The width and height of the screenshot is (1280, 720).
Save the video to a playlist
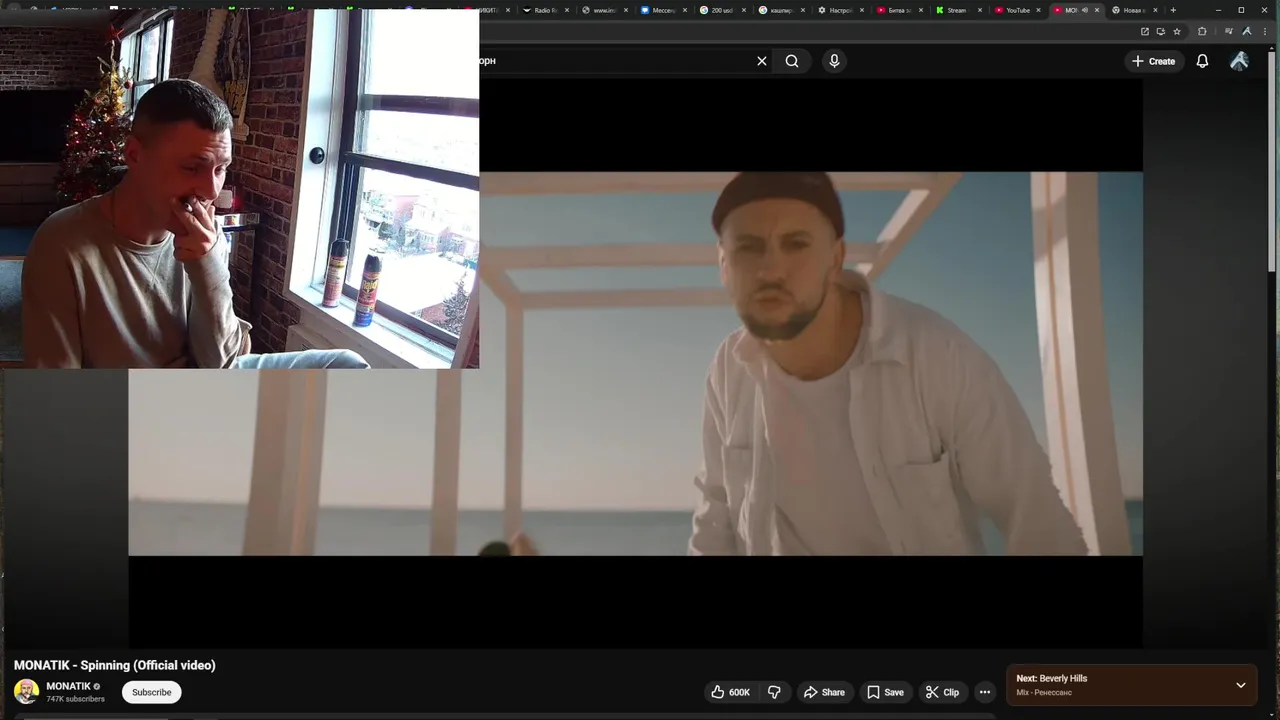coord(885,692)
